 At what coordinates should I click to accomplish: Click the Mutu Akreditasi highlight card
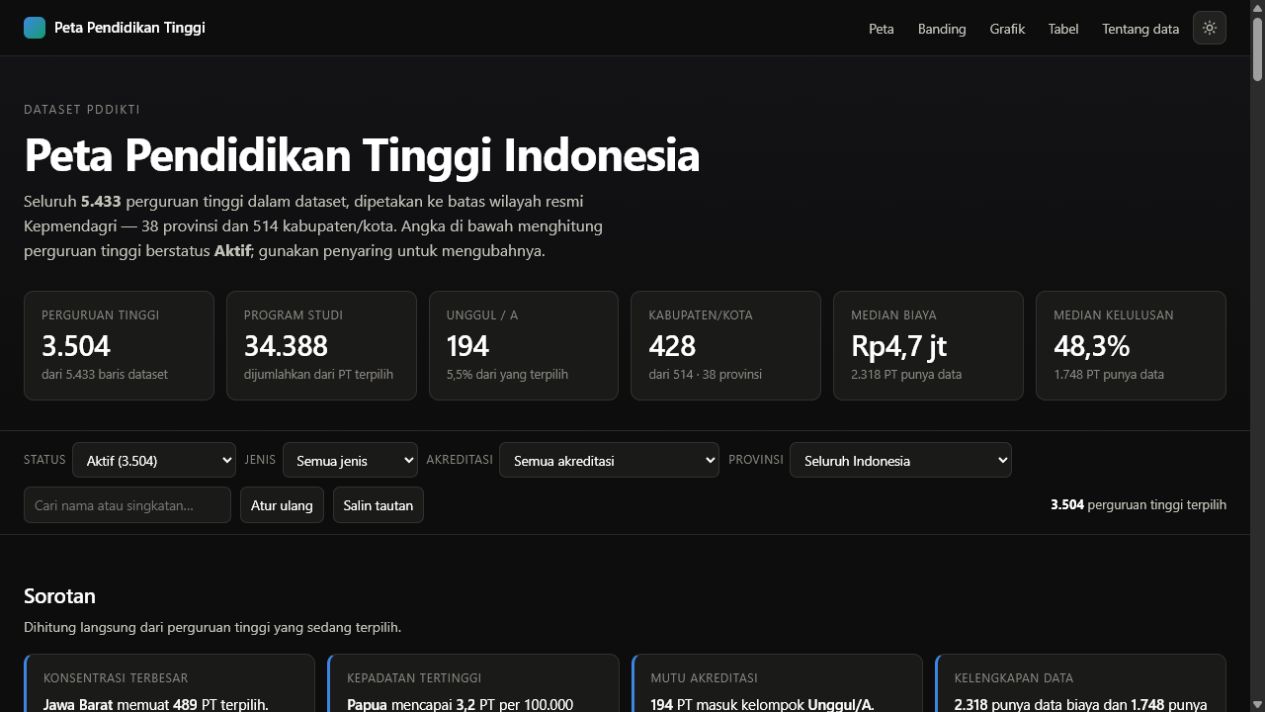777,683
